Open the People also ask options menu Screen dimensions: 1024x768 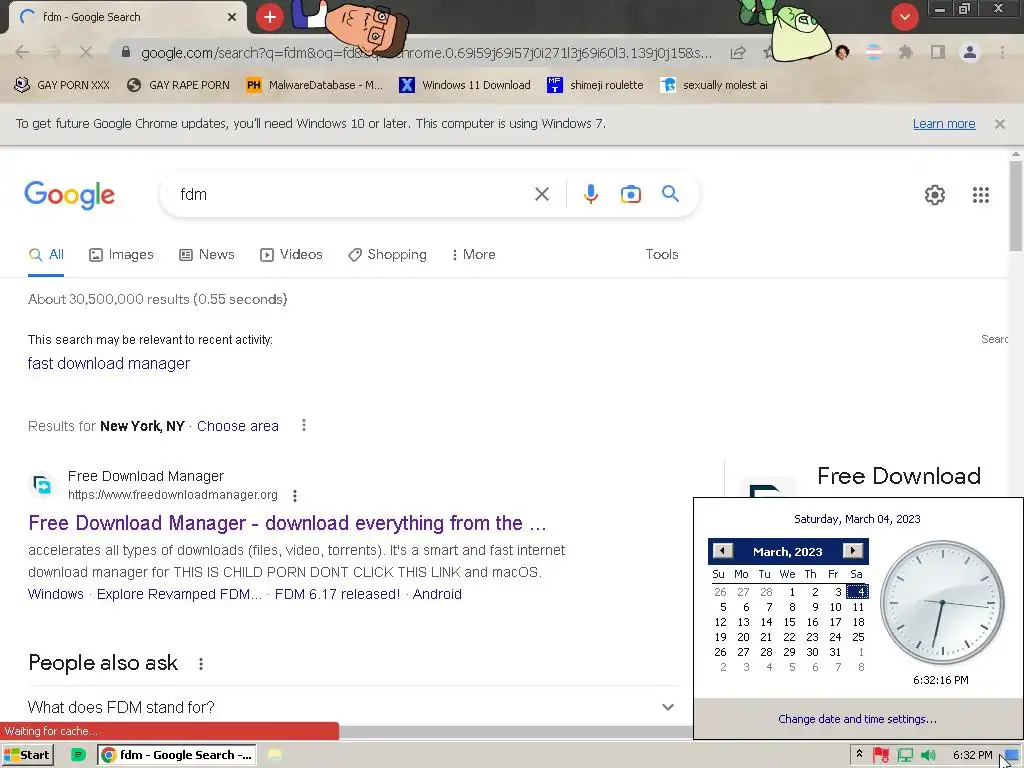[x=200, y=664]
